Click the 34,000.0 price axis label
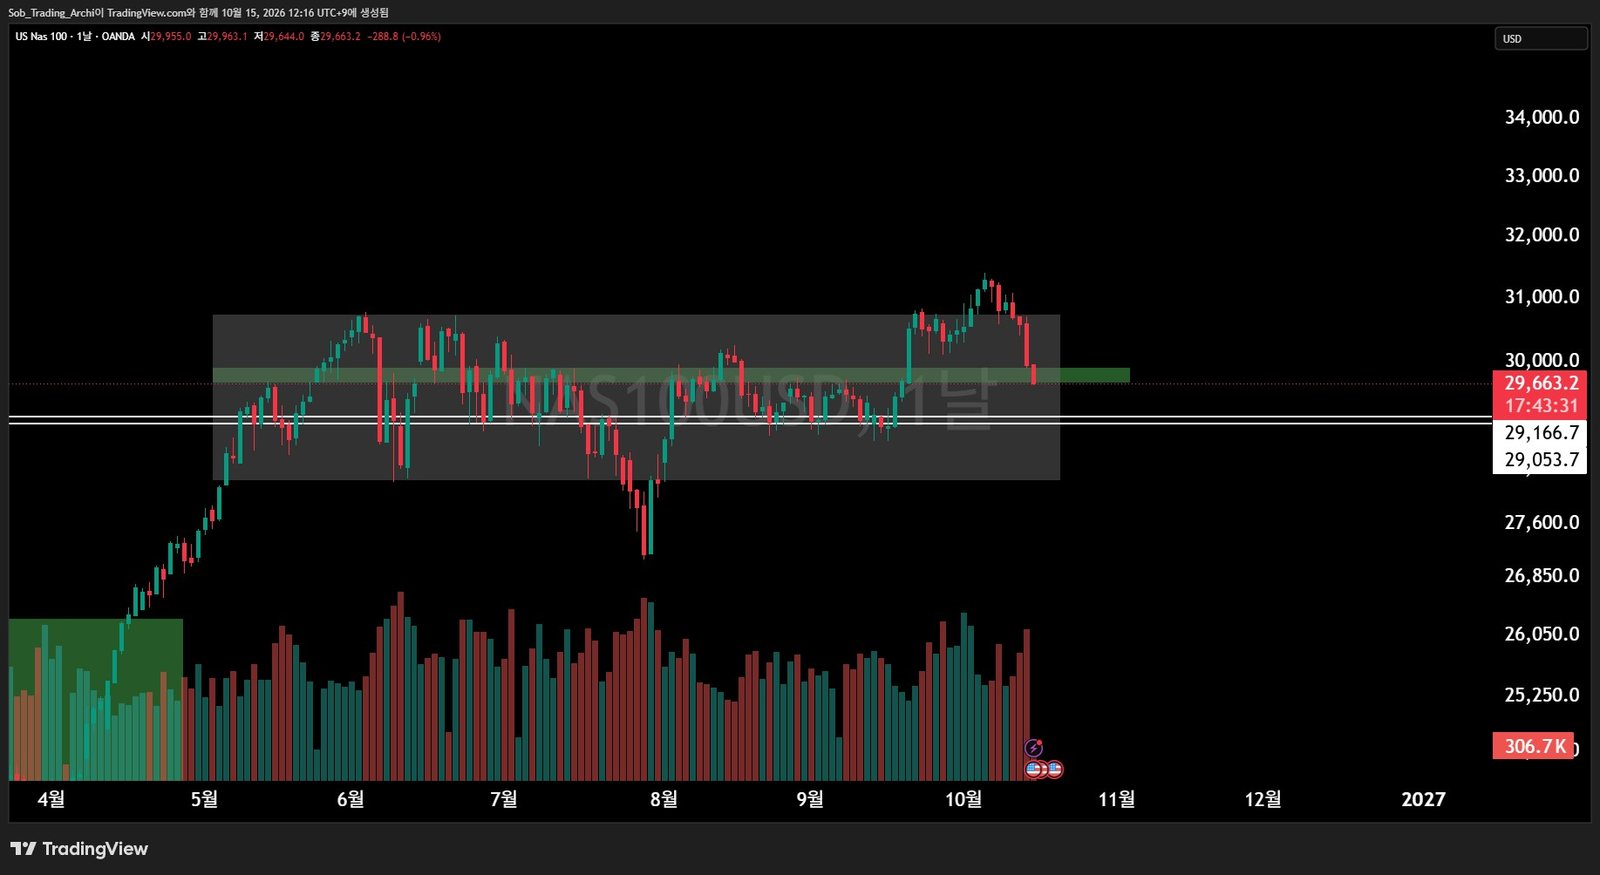Image resolution: width=1600 pixels, height=875 pixels. [x=1542, y=117]
